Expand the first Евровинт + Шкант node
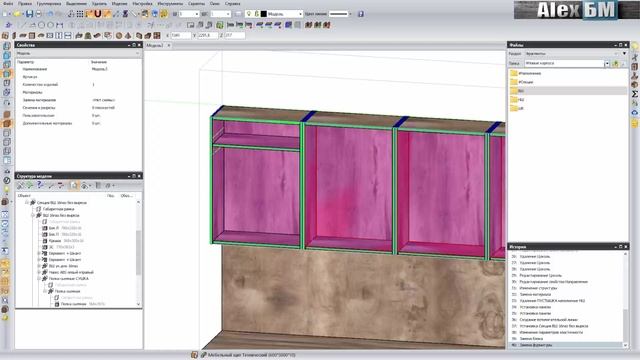 (x=39, y=253)
